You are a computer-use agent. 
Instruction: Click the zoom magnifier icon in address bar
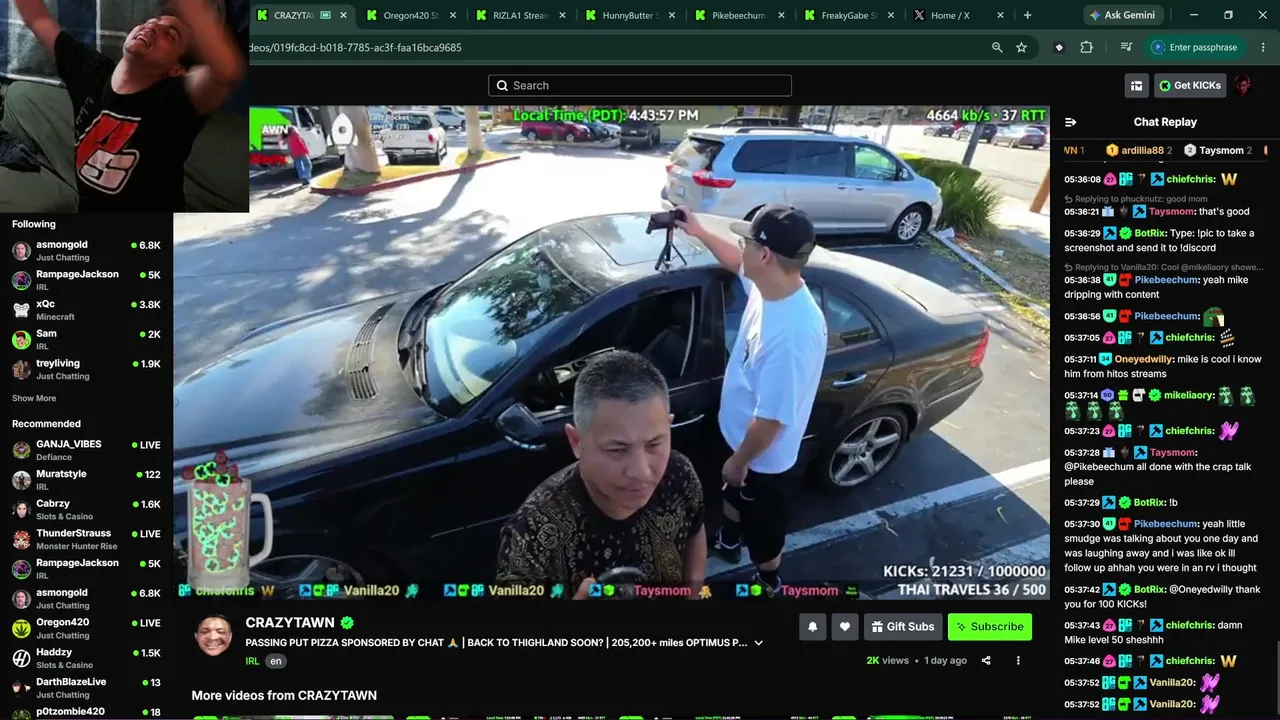[x=997, y=47]
